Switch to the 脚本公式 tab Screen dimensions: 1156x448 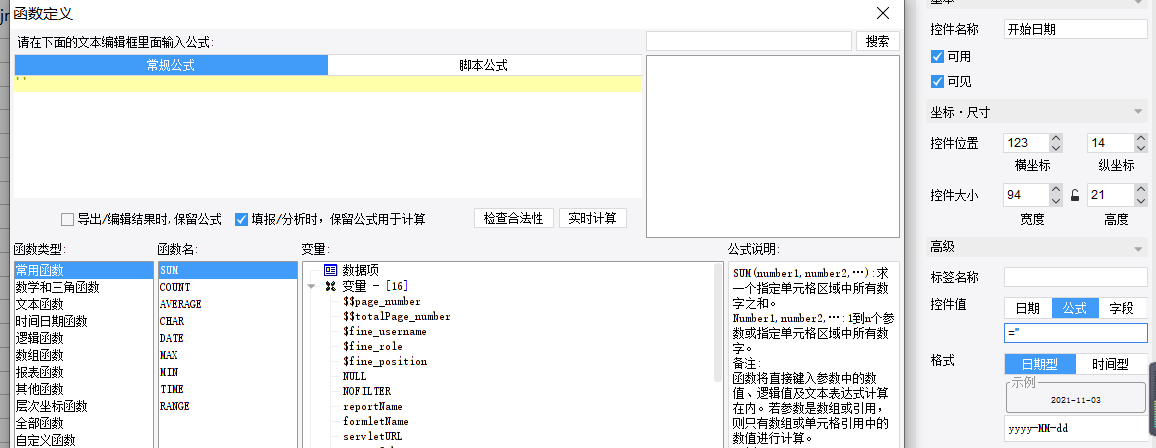484,65
